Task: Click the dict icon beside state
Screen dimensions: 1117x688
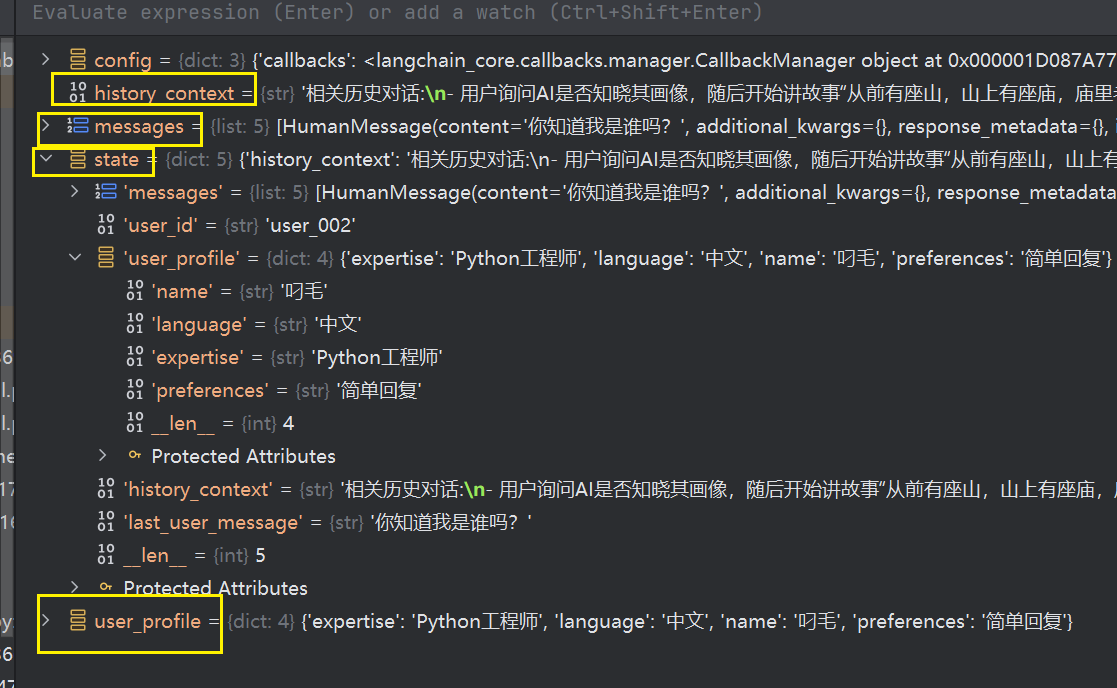Action: click(x=78, y=159)
